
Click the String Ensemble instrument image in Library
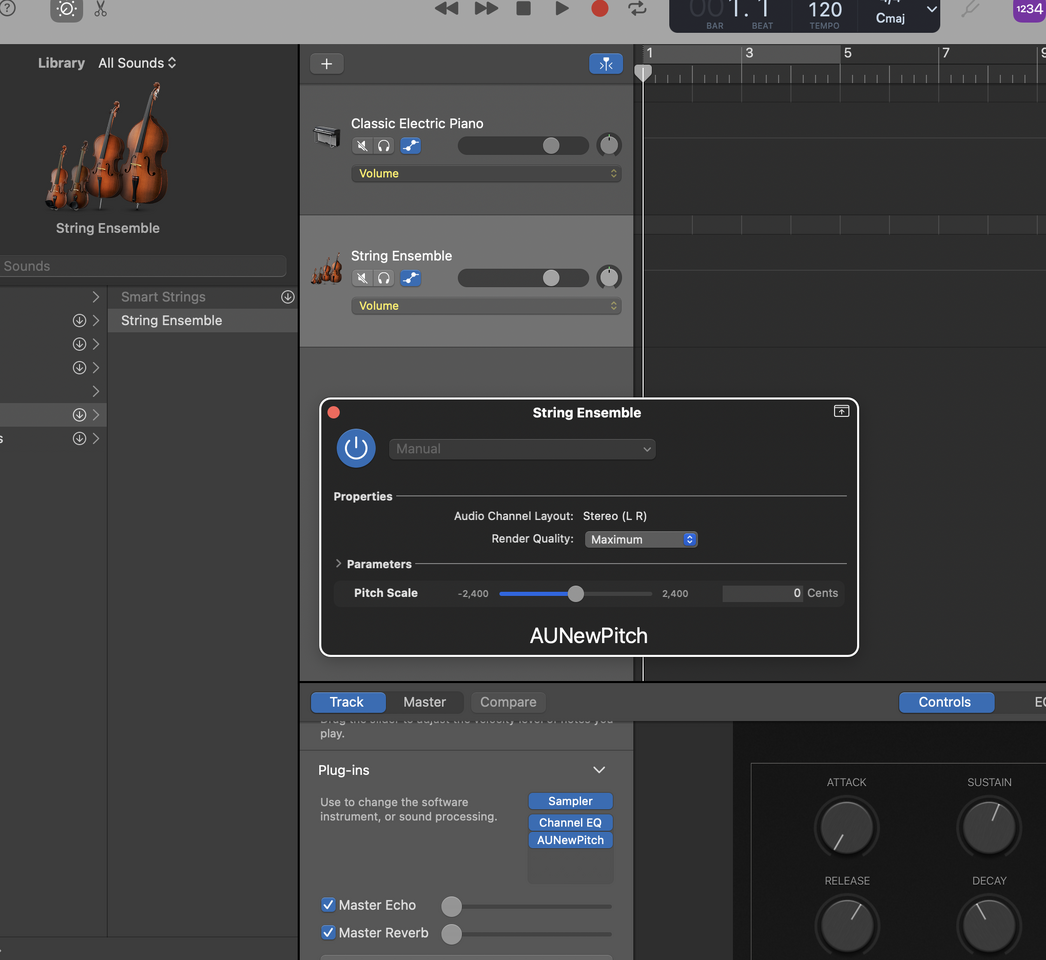coord(107,145)
